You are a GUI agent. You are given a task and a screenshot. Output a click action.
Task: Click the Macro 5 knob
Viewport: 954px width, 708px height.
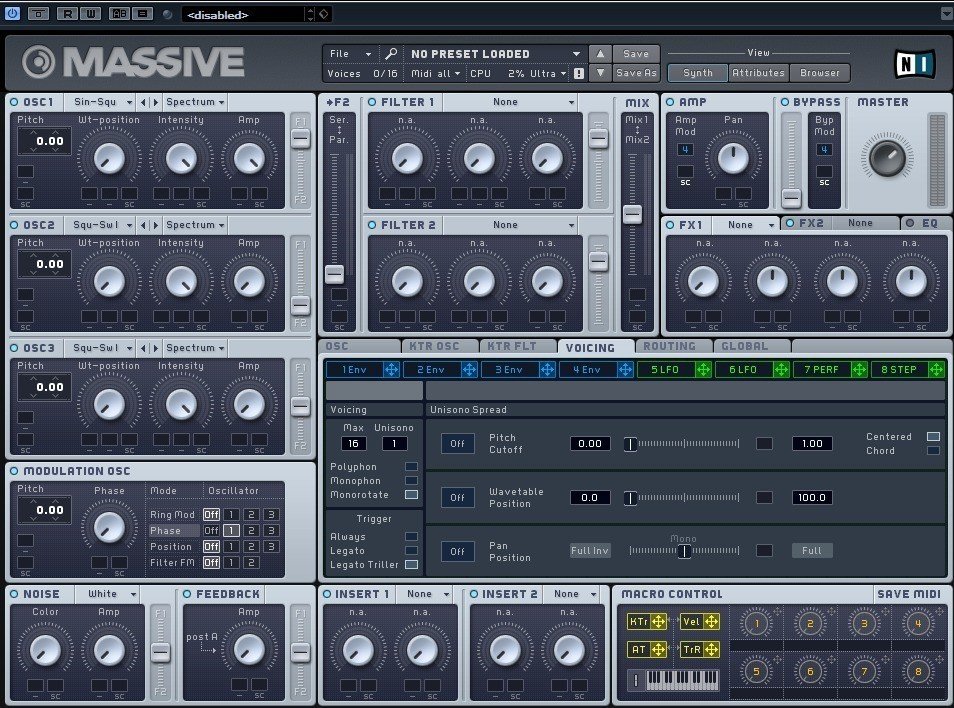click(756, 672)
